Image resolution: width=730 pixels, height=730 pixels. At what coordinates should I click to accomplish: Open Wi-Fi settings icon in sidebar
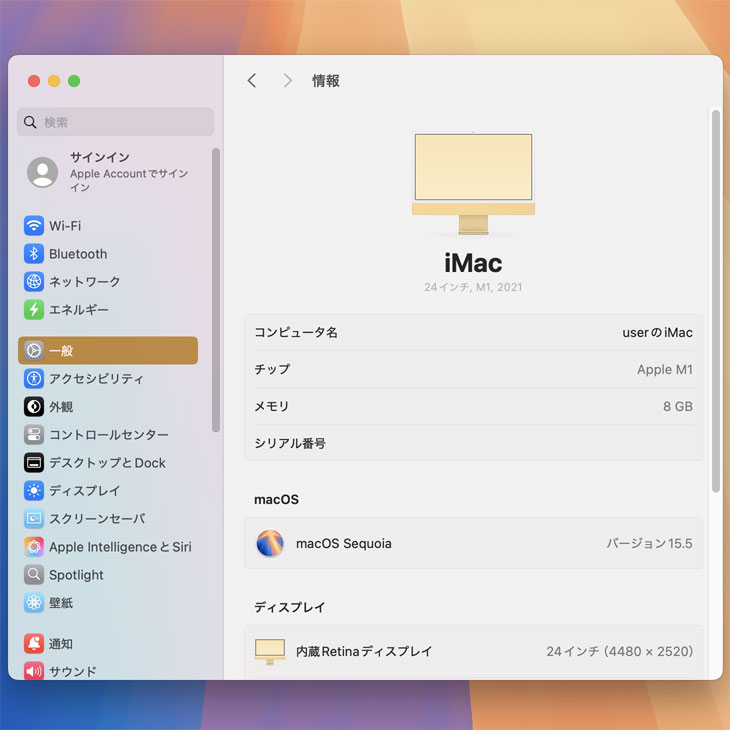click(x=34, y=226)
